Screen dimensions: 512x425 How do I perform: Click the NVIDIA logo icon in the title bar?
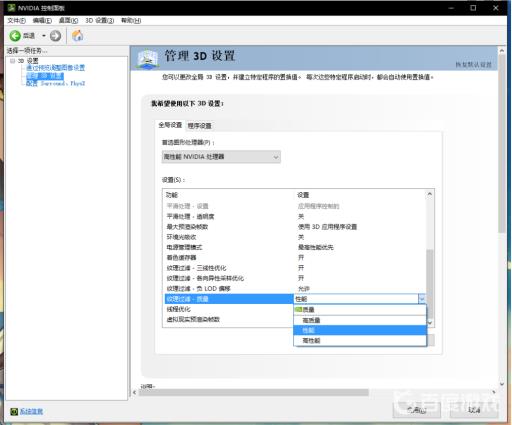tap(11, 8)
